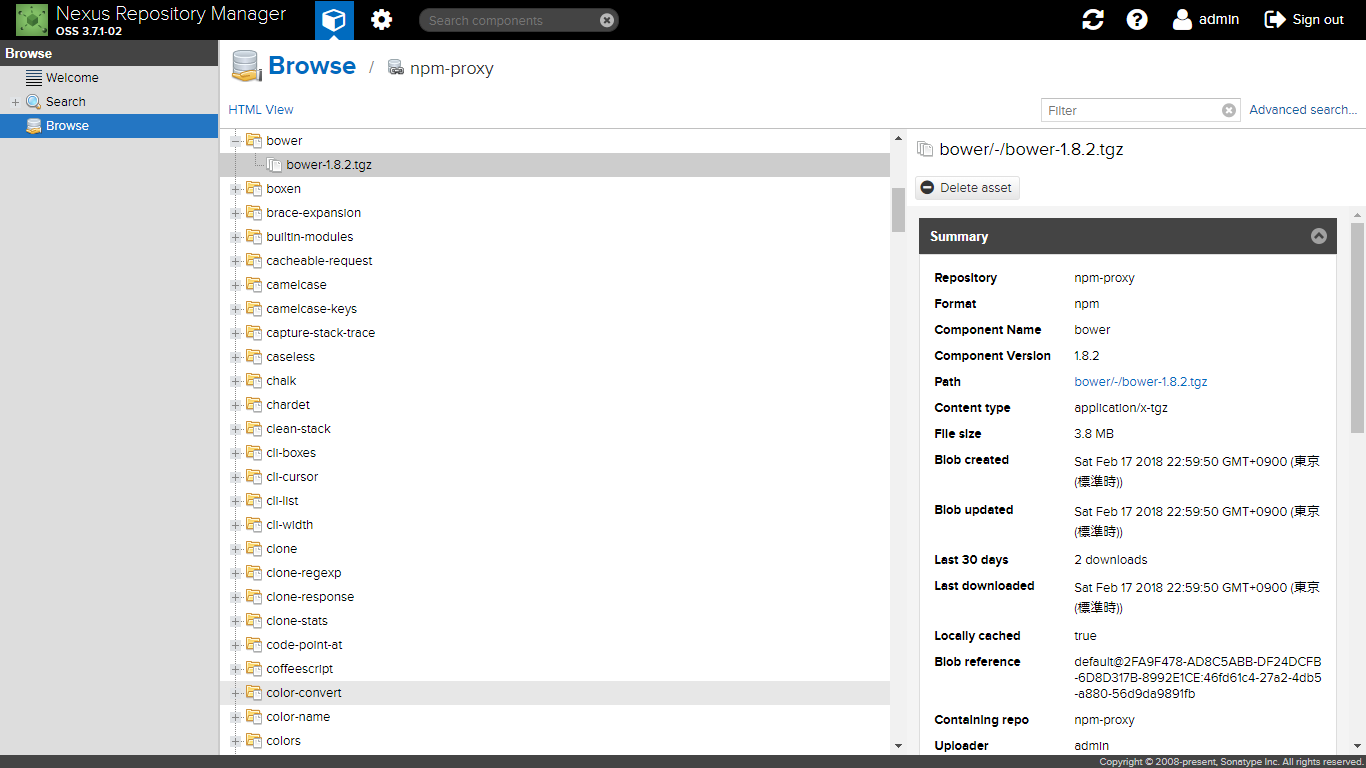Clear the Filter field X icon
The height and width of the screenshot is (768, 1366).
[1229, 110]
